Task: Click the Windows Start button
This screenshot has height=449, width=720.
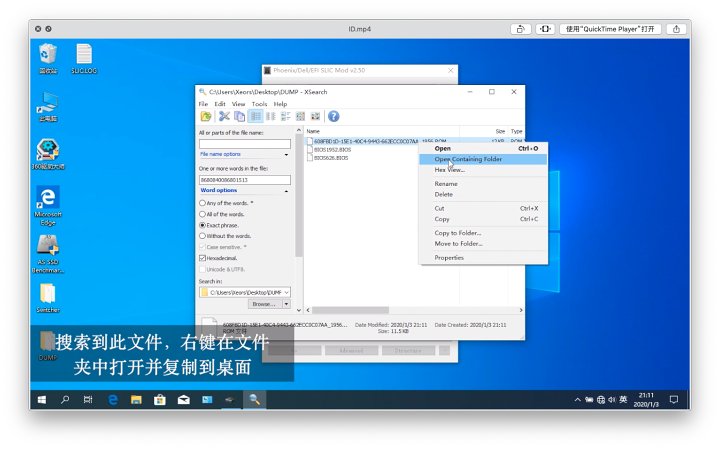Action: [x=43, y=399]
